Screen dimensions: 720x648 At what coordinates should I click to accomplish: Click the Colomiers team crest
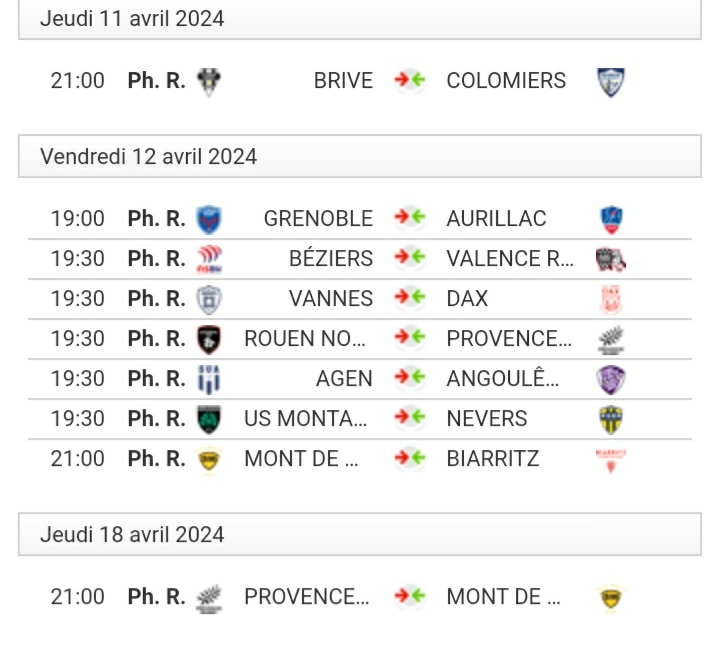[x=611, y=82]
